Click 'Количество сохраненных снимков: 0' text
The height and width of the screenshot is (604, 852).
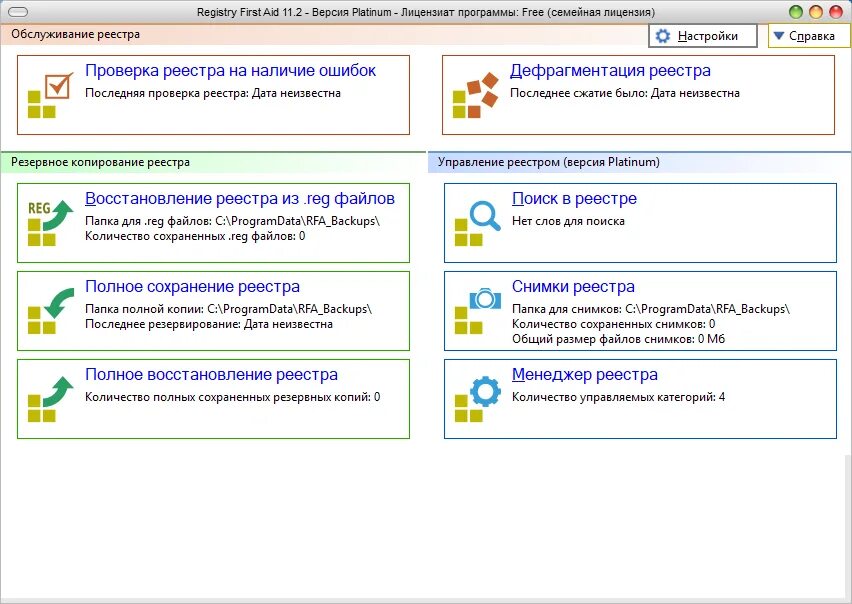pos(613,324)
